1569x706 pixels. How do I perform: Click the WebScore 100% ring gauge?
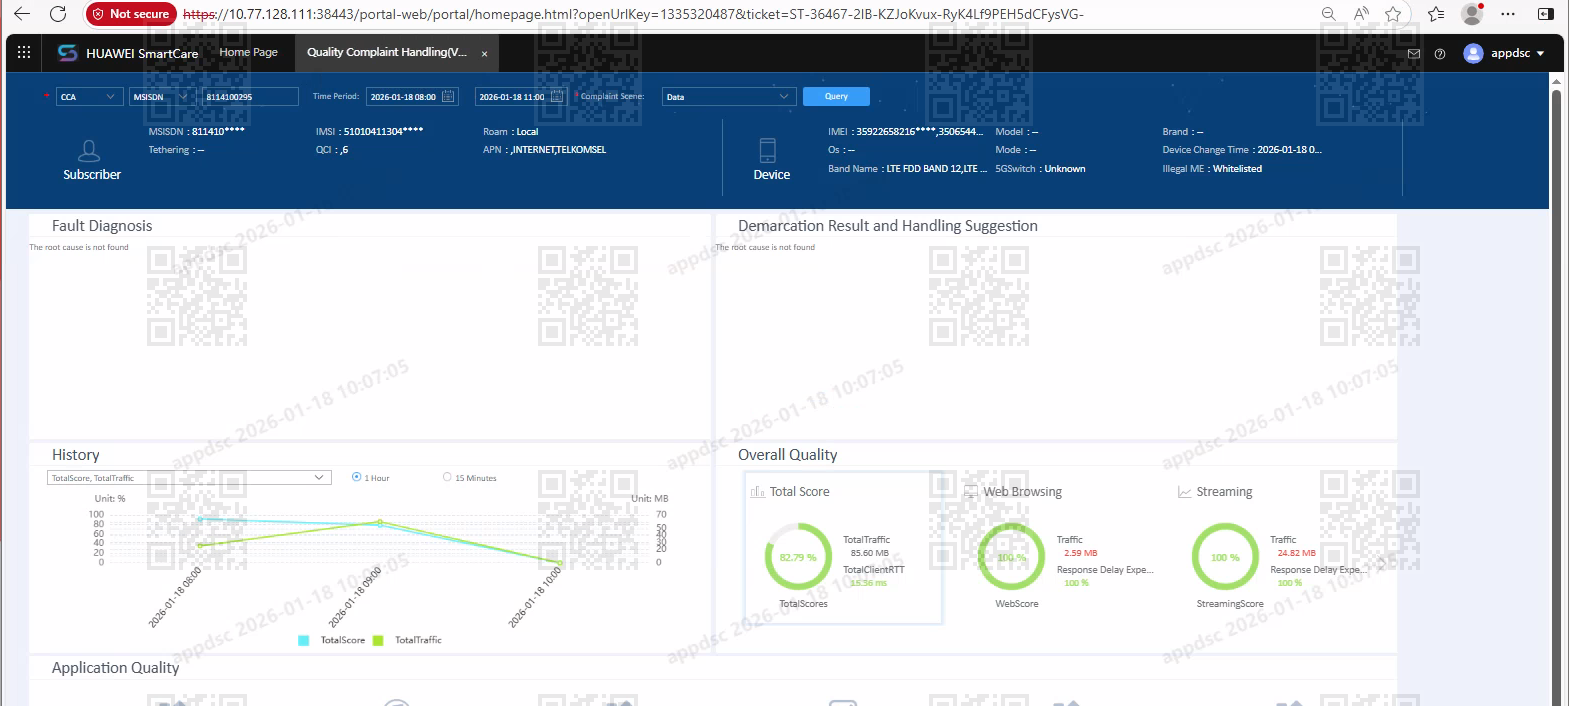[1011, 557]
